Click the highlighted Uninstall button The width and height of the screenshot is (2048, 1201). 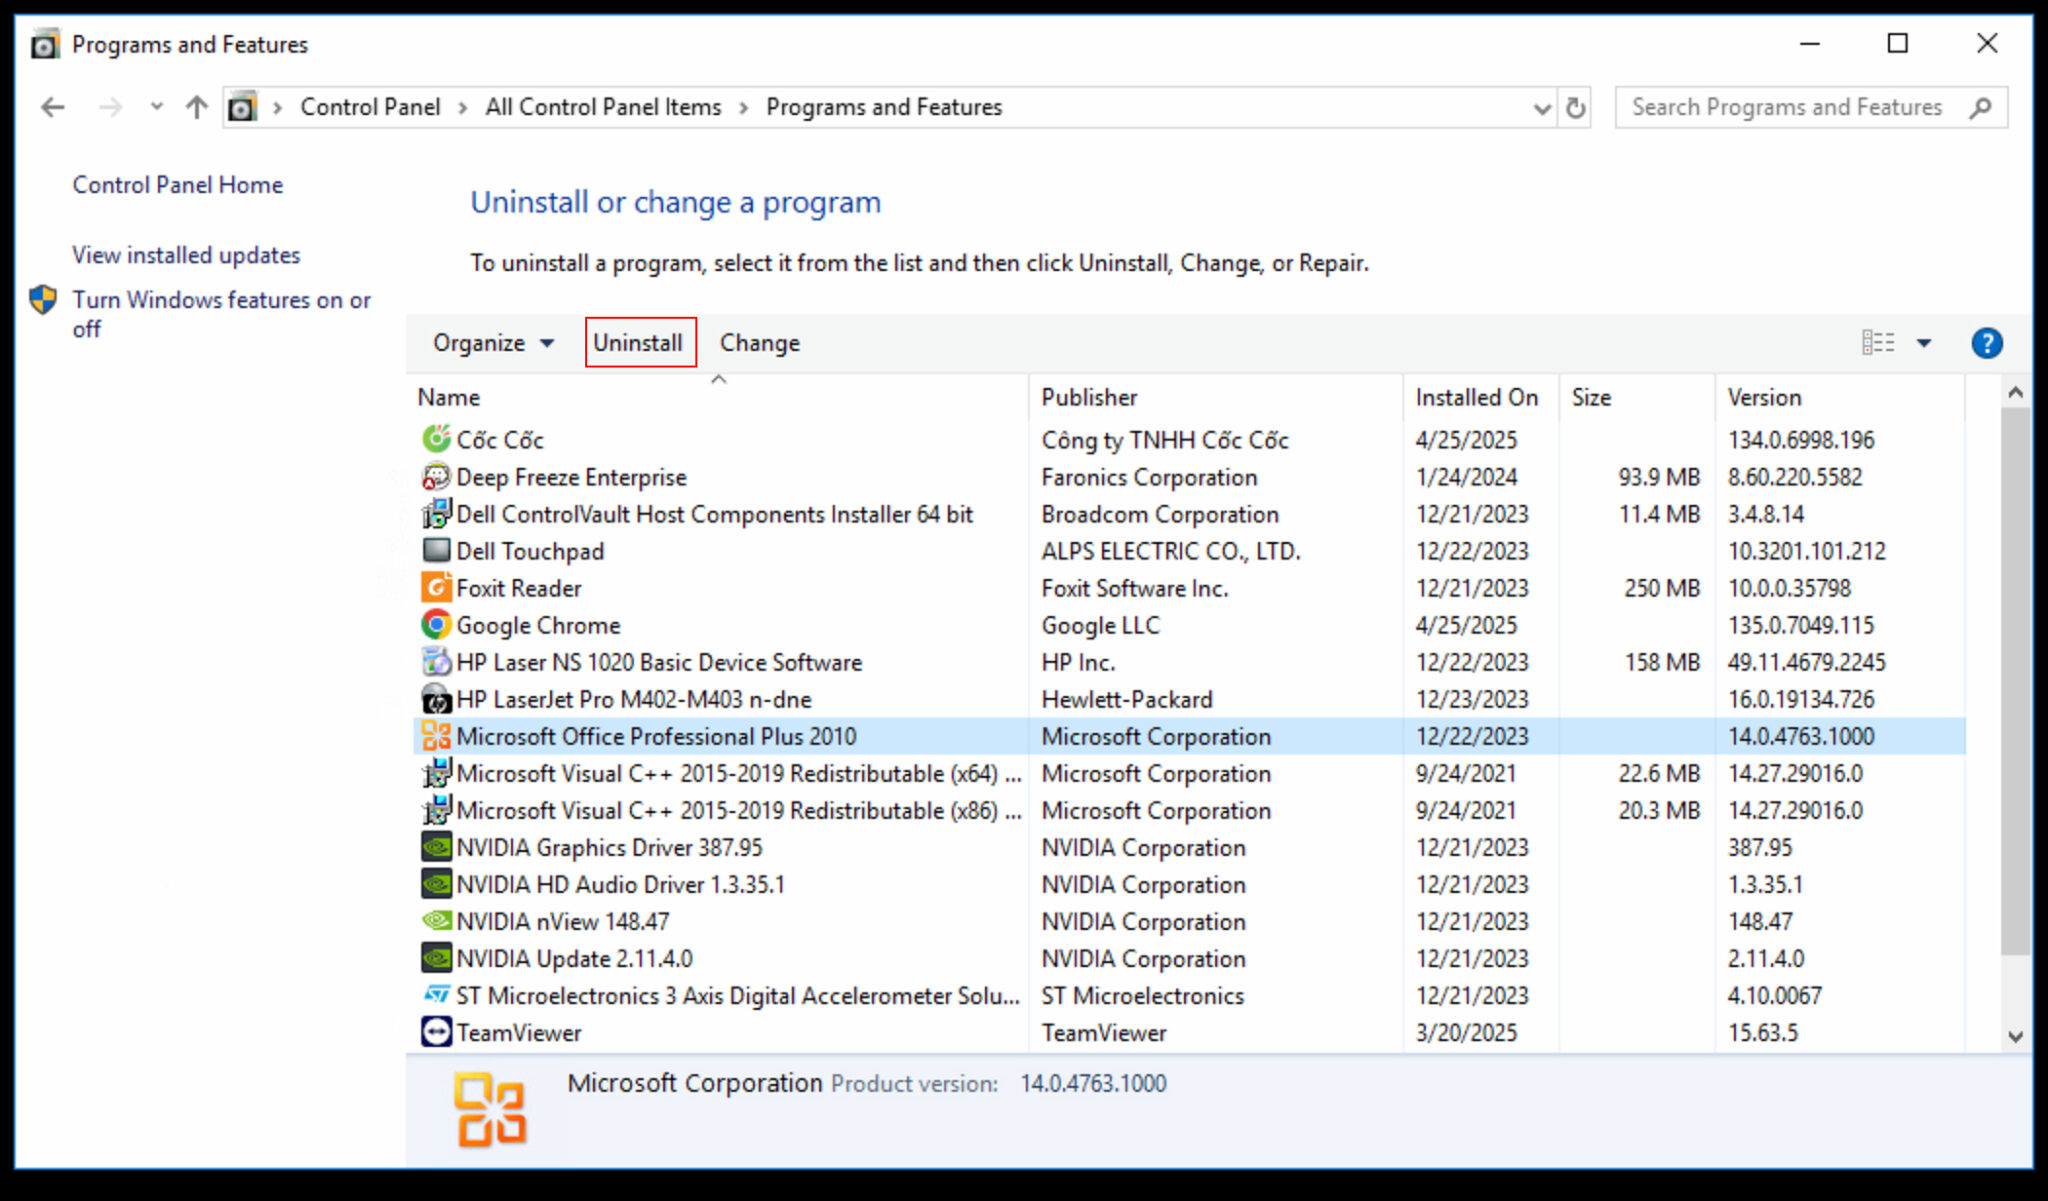click(x=639, y=342)
